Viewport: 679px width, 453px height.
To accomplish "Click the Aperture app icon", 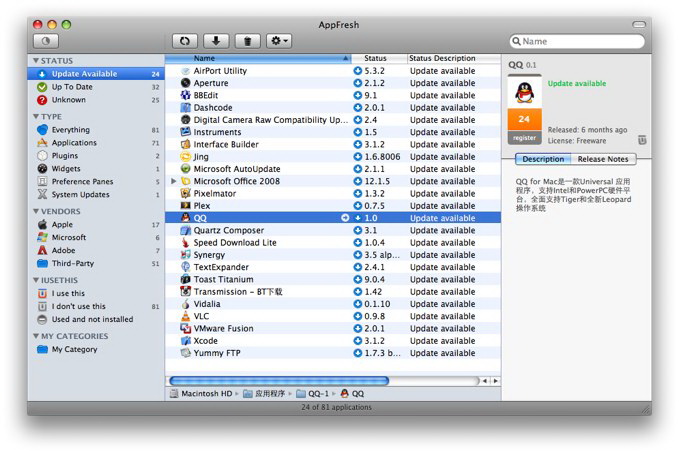I will coord(185,83).
